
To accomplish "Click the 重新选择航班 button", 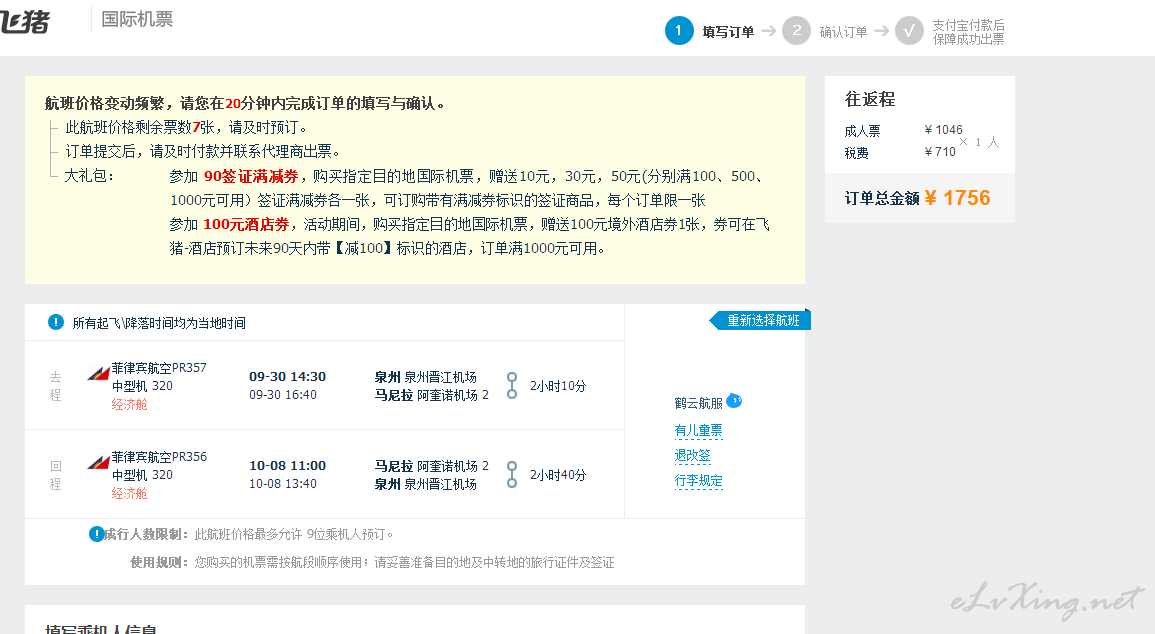I will point(759,320).
